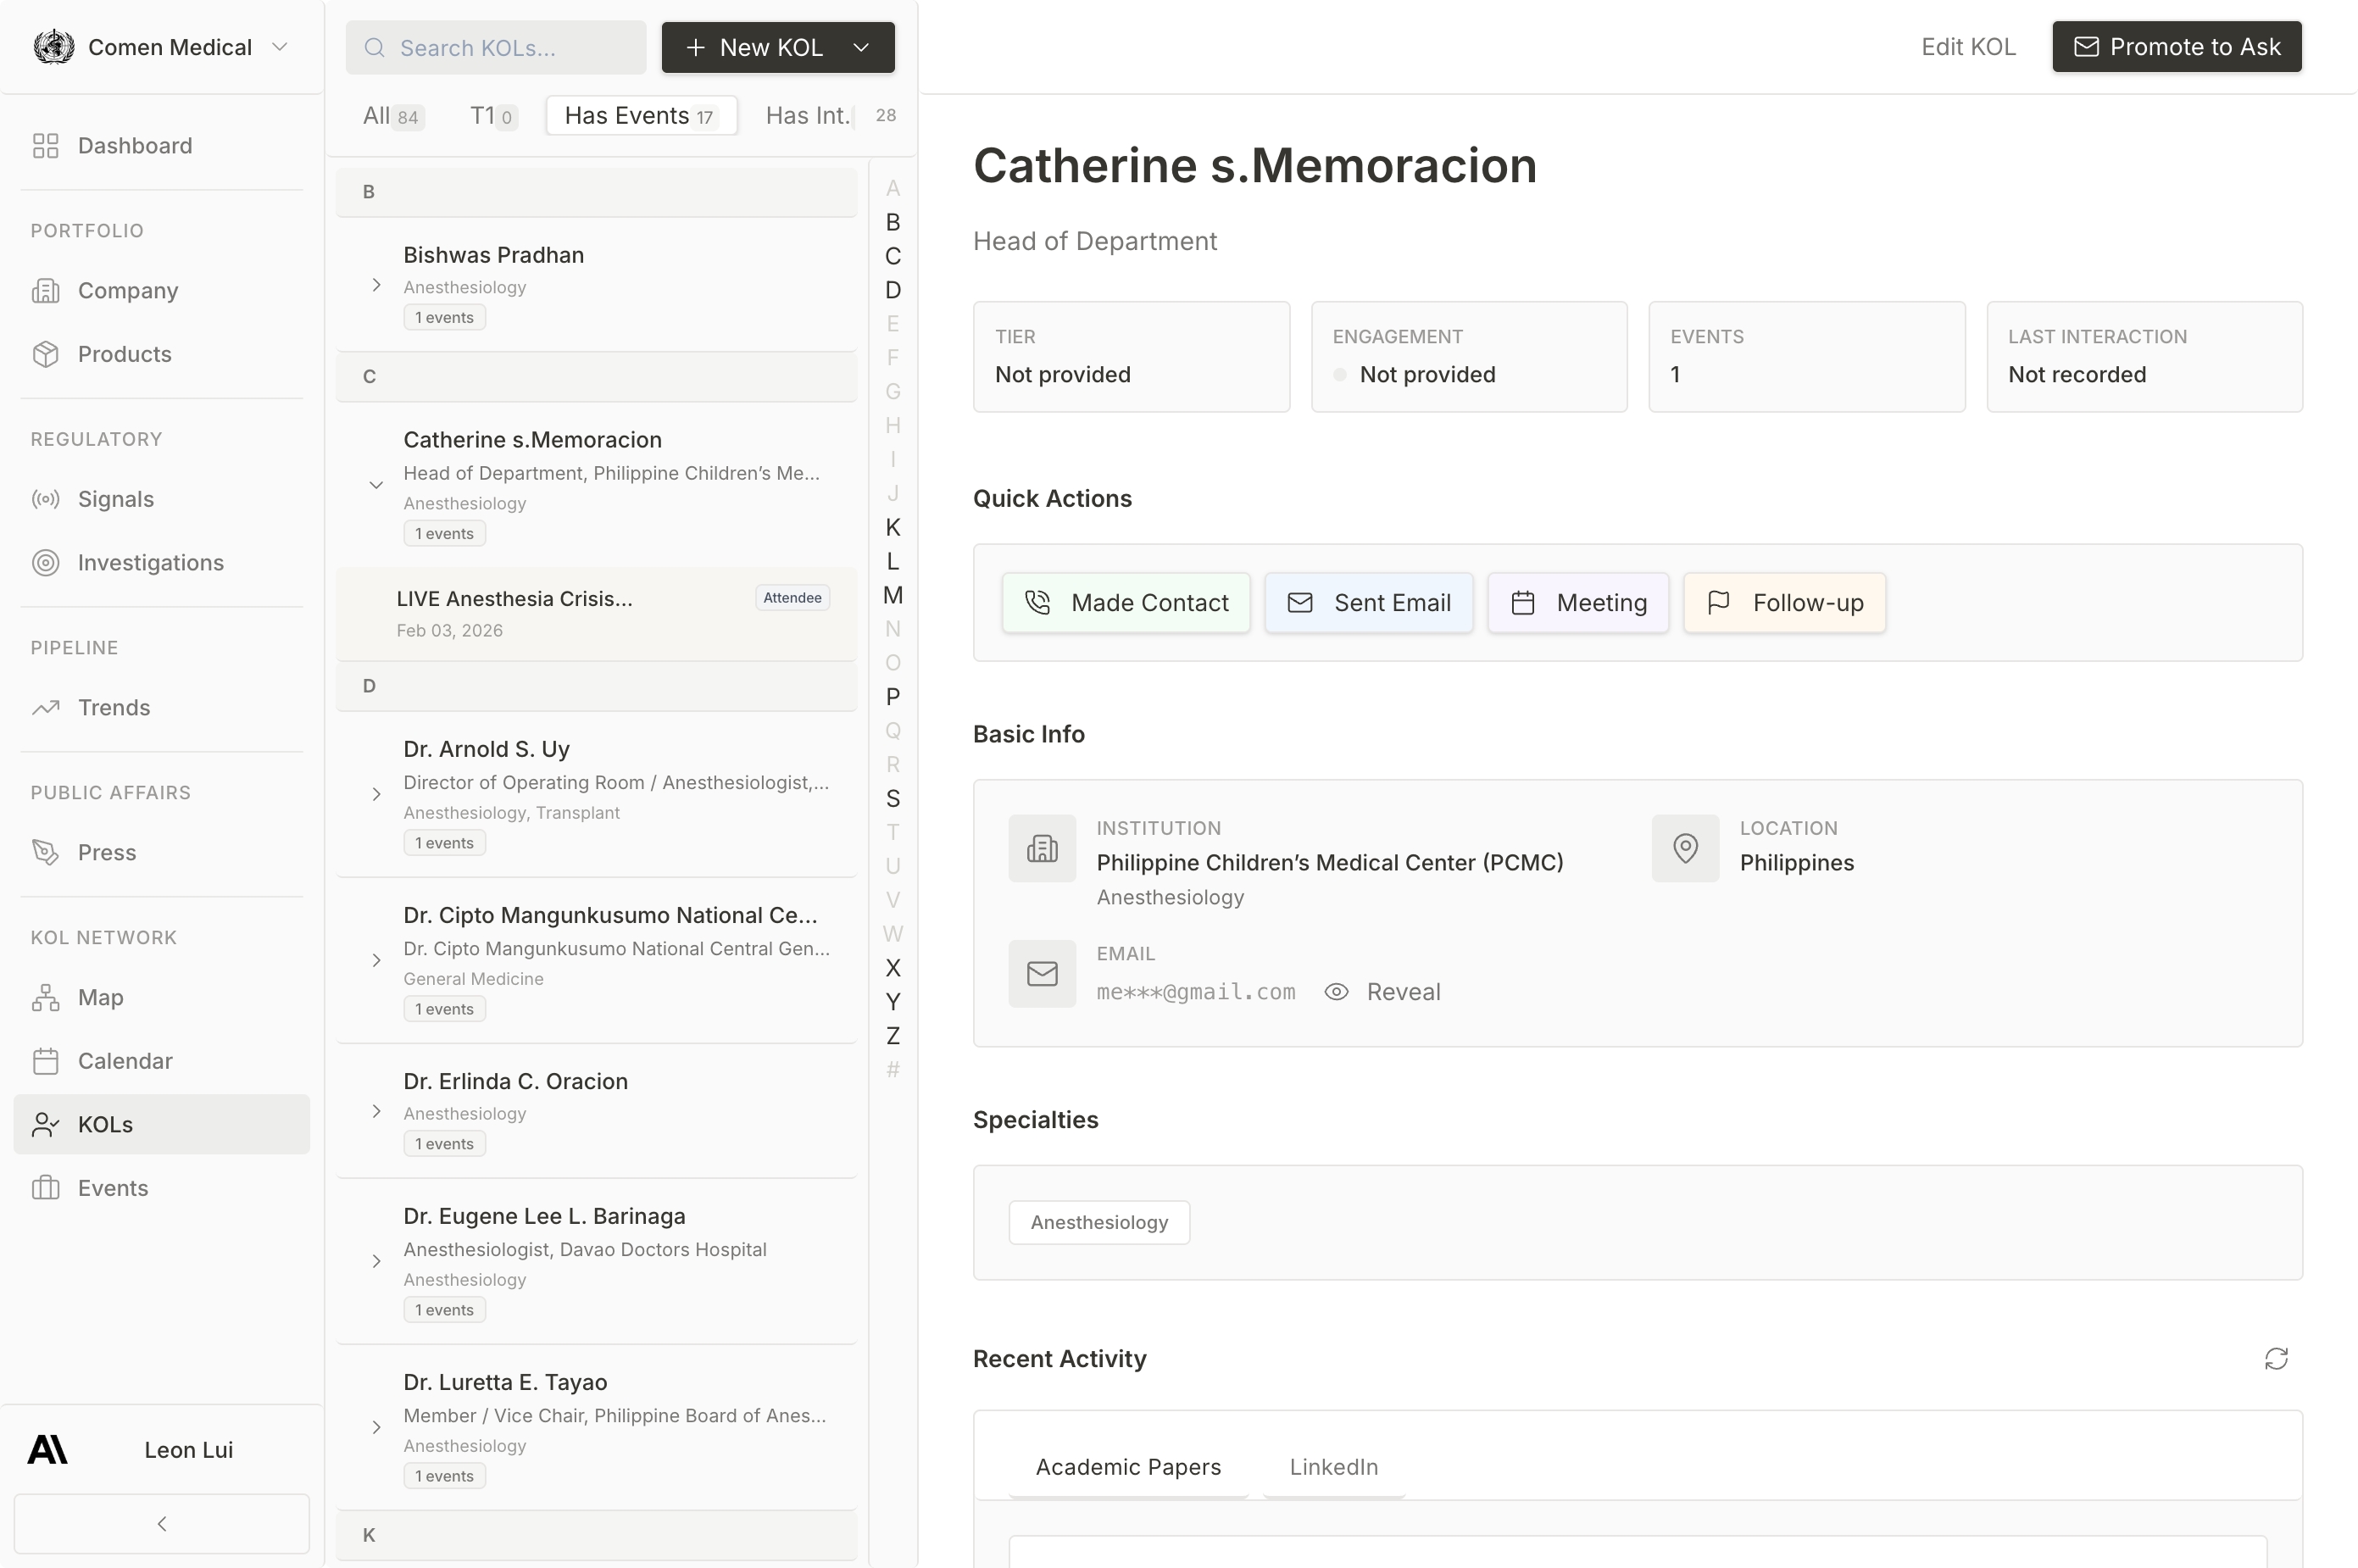2358x1568 pixels.
Task: Refresh the Recent Activity section
Action: click(x=2276, y=1359)
